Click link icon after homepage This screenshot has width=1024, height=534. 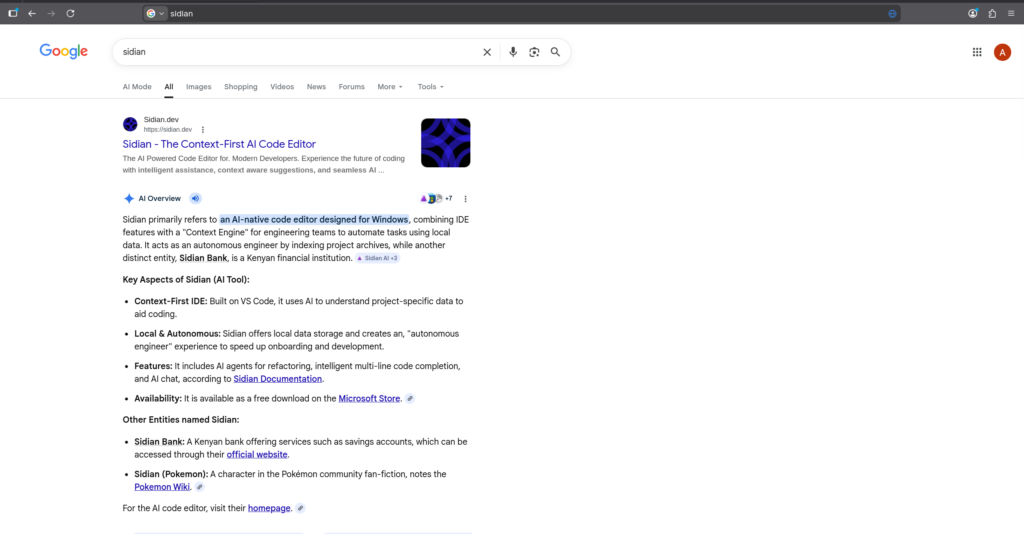(300, 508)
